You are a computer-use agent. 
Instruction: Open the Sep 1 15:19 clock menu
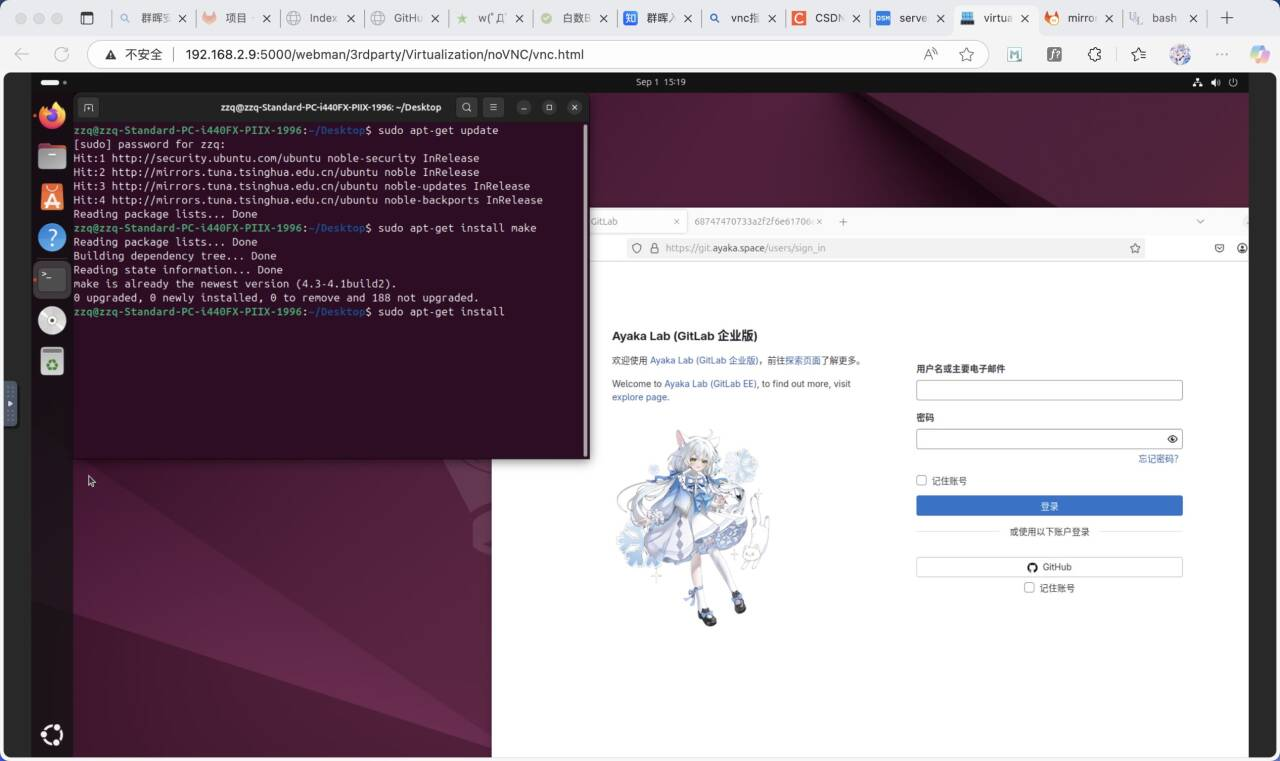point(660,82)
